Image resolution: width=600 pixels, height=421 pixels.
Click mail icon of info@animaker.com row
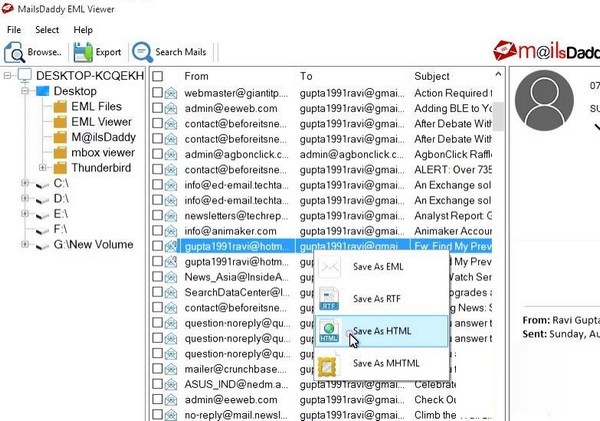coord(171,231)
